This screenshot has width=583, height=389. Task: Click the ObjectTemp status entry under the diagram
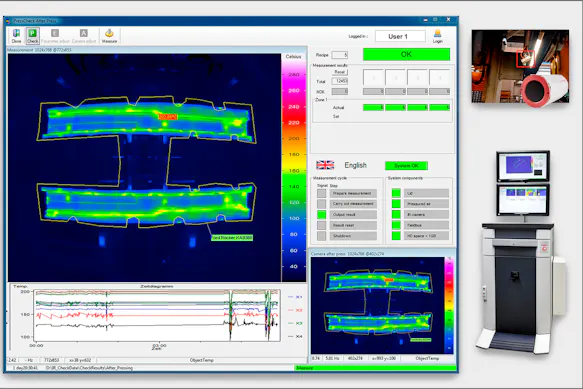tap(202, 360)
